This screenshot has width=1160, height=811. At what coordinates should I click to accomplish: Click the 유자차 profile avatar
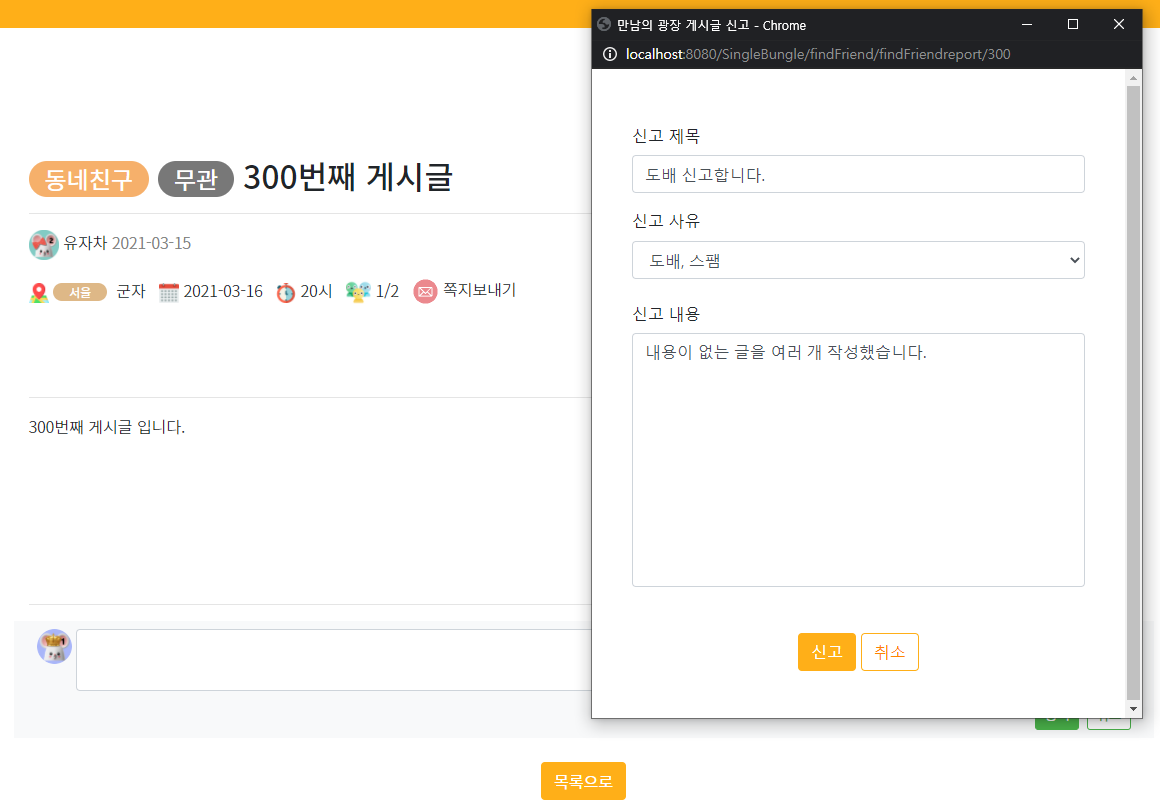point(44,244)
